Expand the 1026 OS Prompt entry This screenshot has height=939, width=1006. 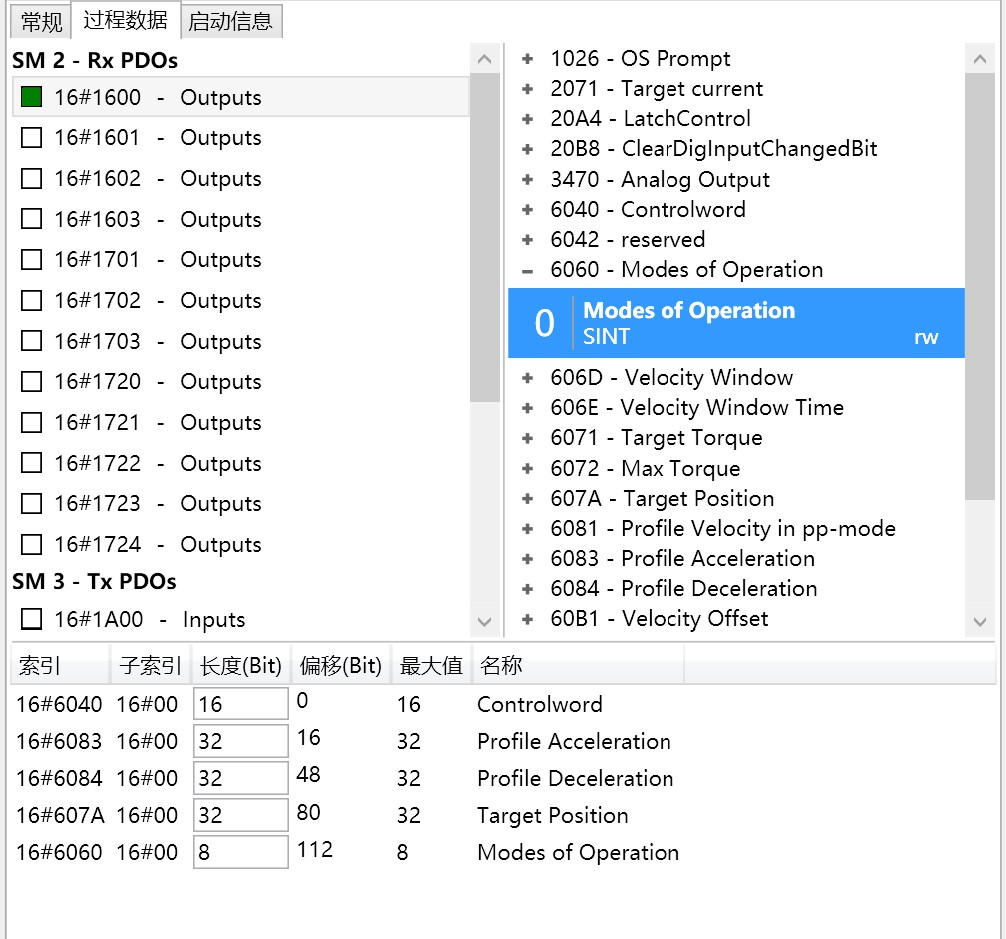click(x=528, y=59)
